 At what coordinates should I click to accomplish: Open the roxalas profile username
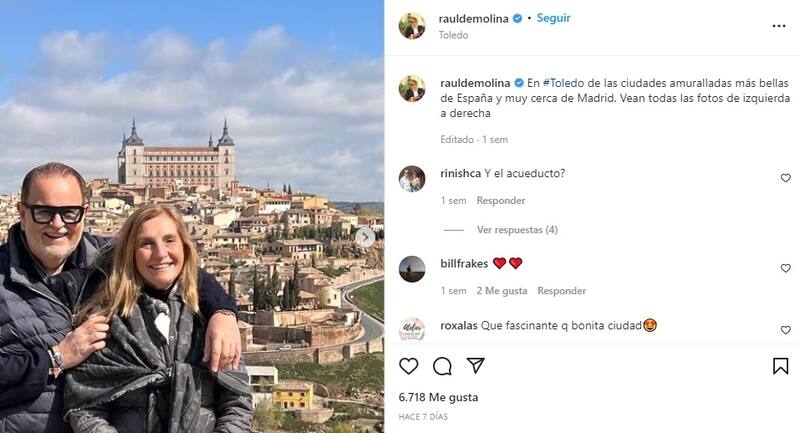coord(459,325)
